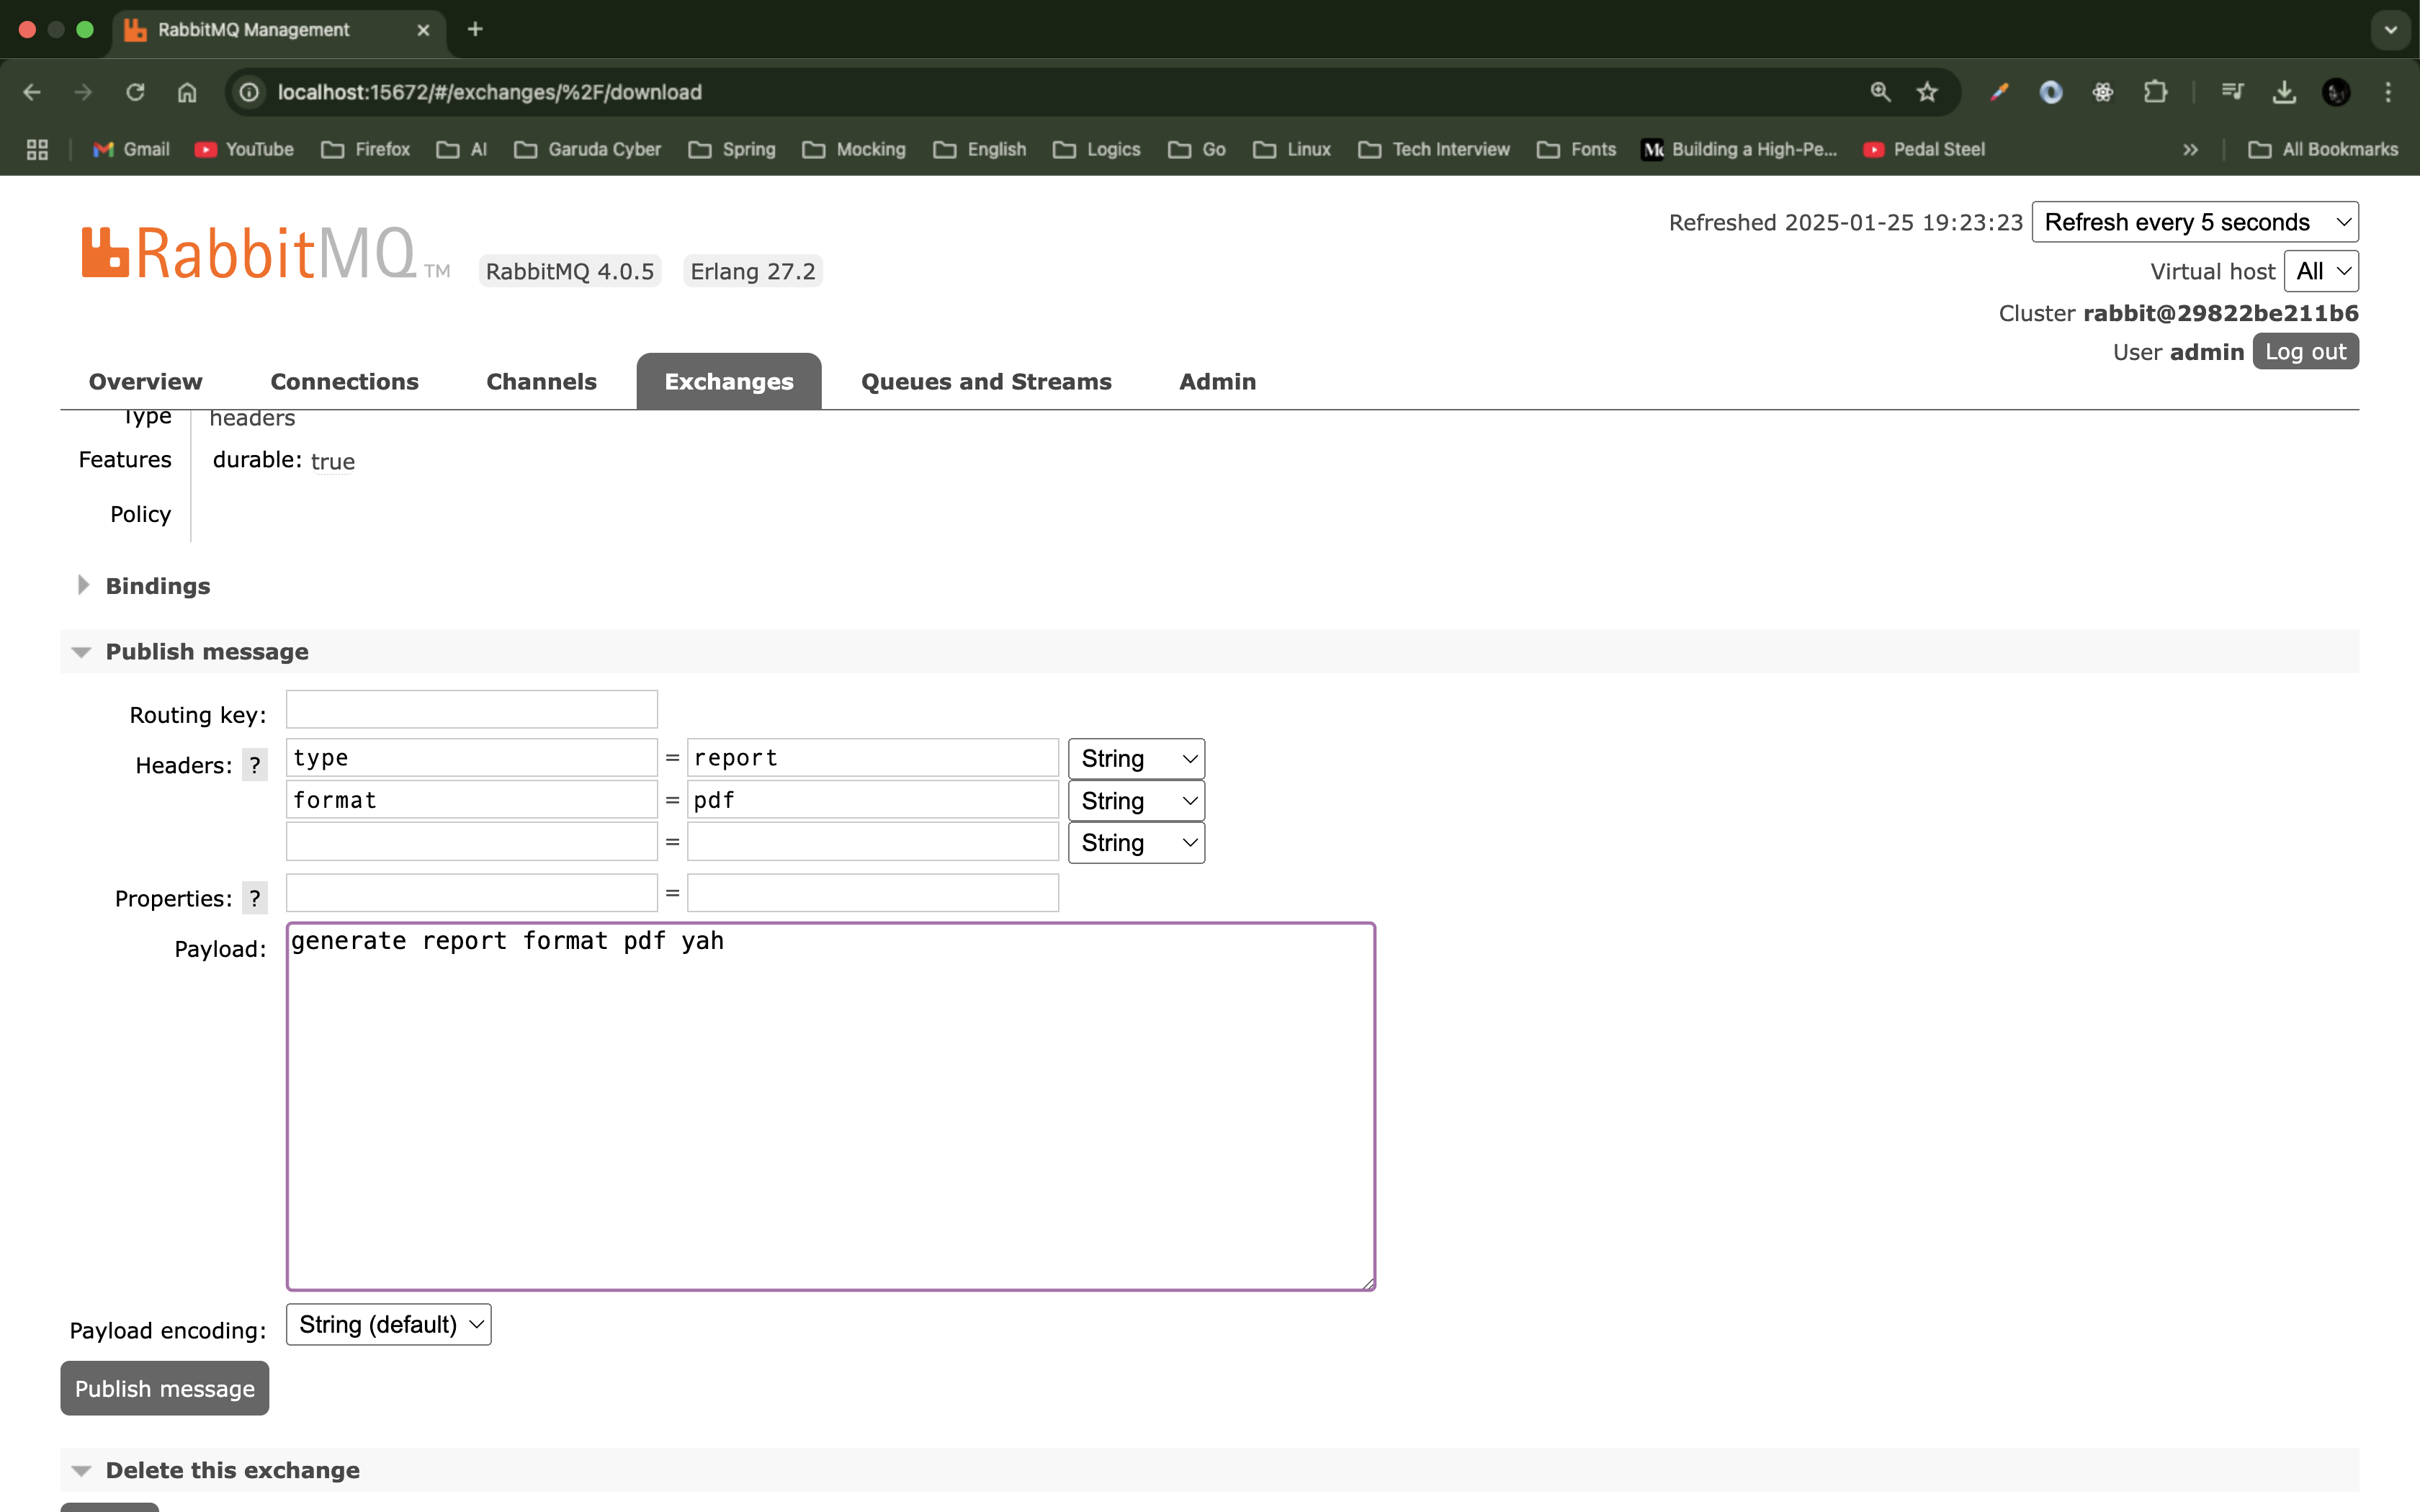Open type dropdown for the format header
This screenshot has height=1512, width=2420.
click(x=1136, y=800)
